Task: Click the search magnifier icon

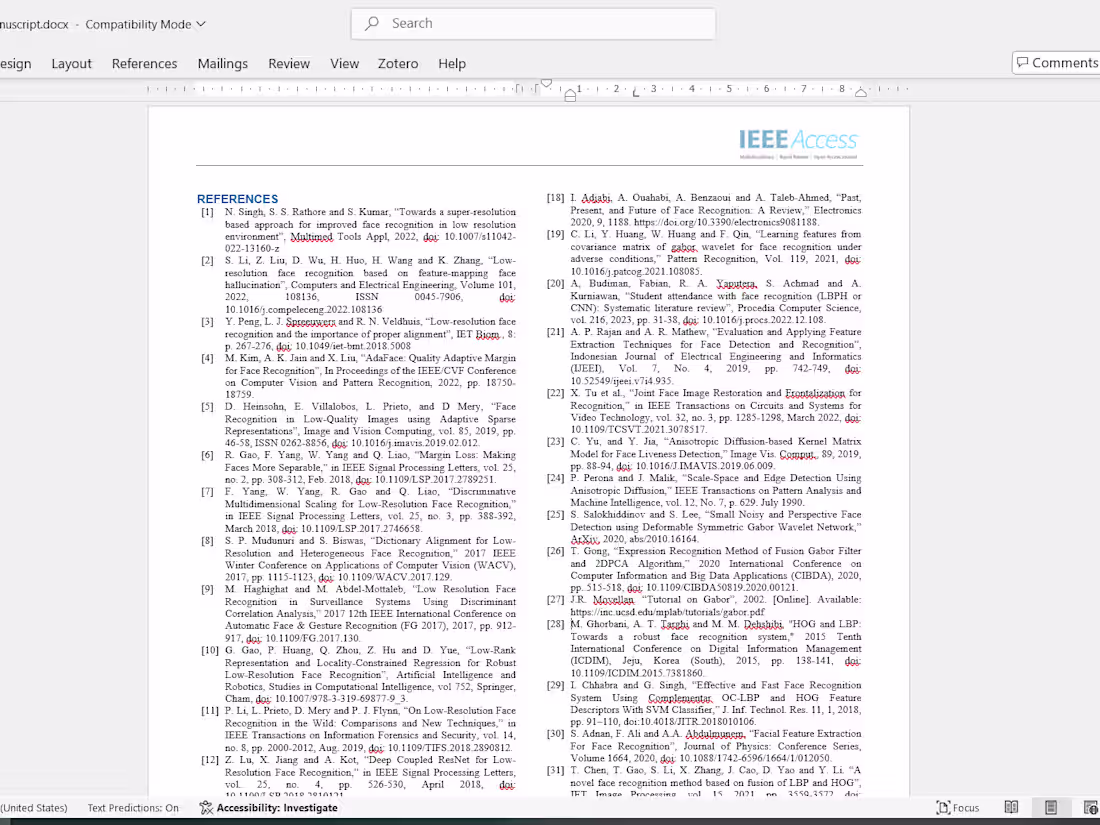Action: [370, 23]
